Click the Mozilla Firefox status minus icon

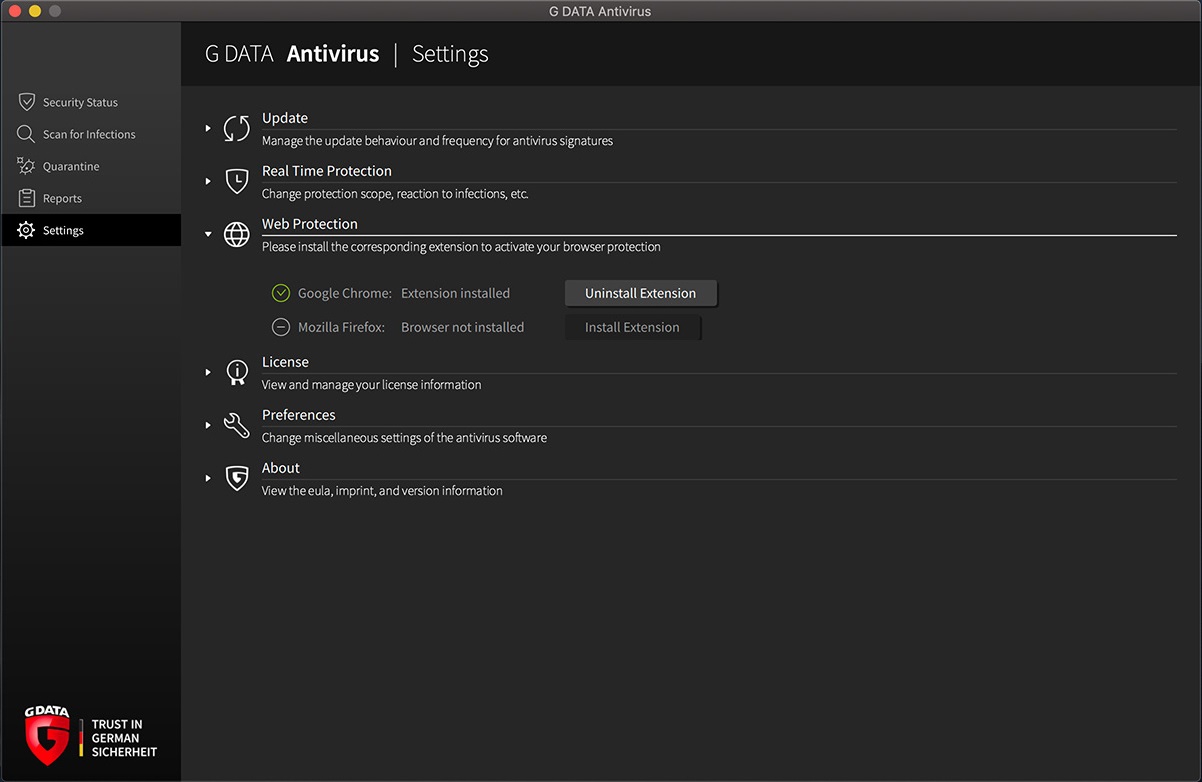(281, 327)
